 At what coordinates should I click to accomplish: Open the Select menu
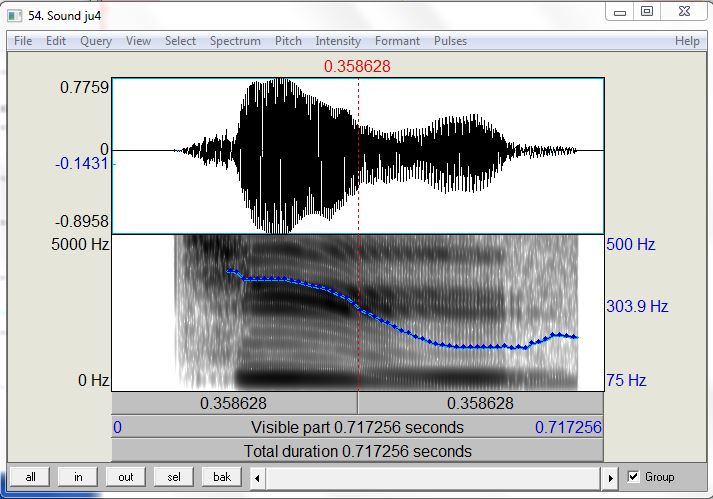coord(180,41)
